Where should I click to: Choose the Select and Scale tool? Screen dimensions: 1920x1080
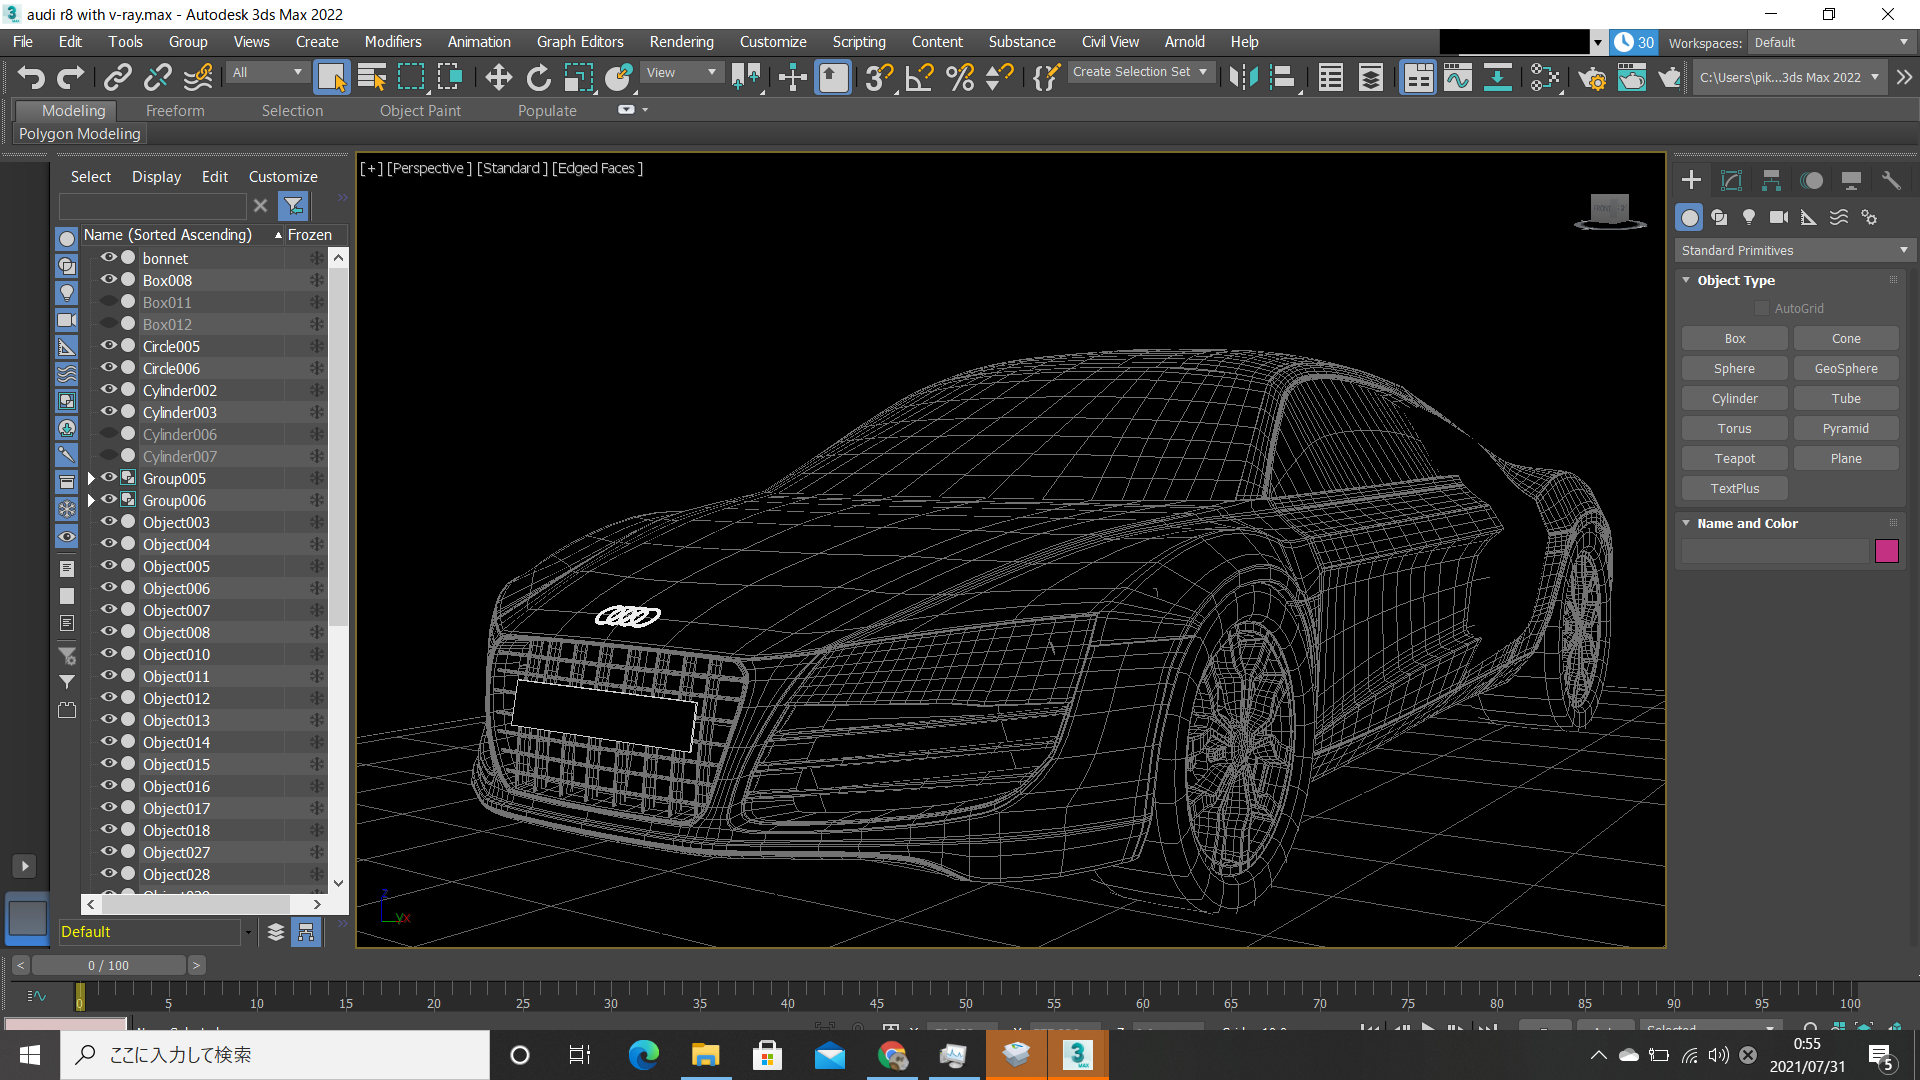point(578,77)
